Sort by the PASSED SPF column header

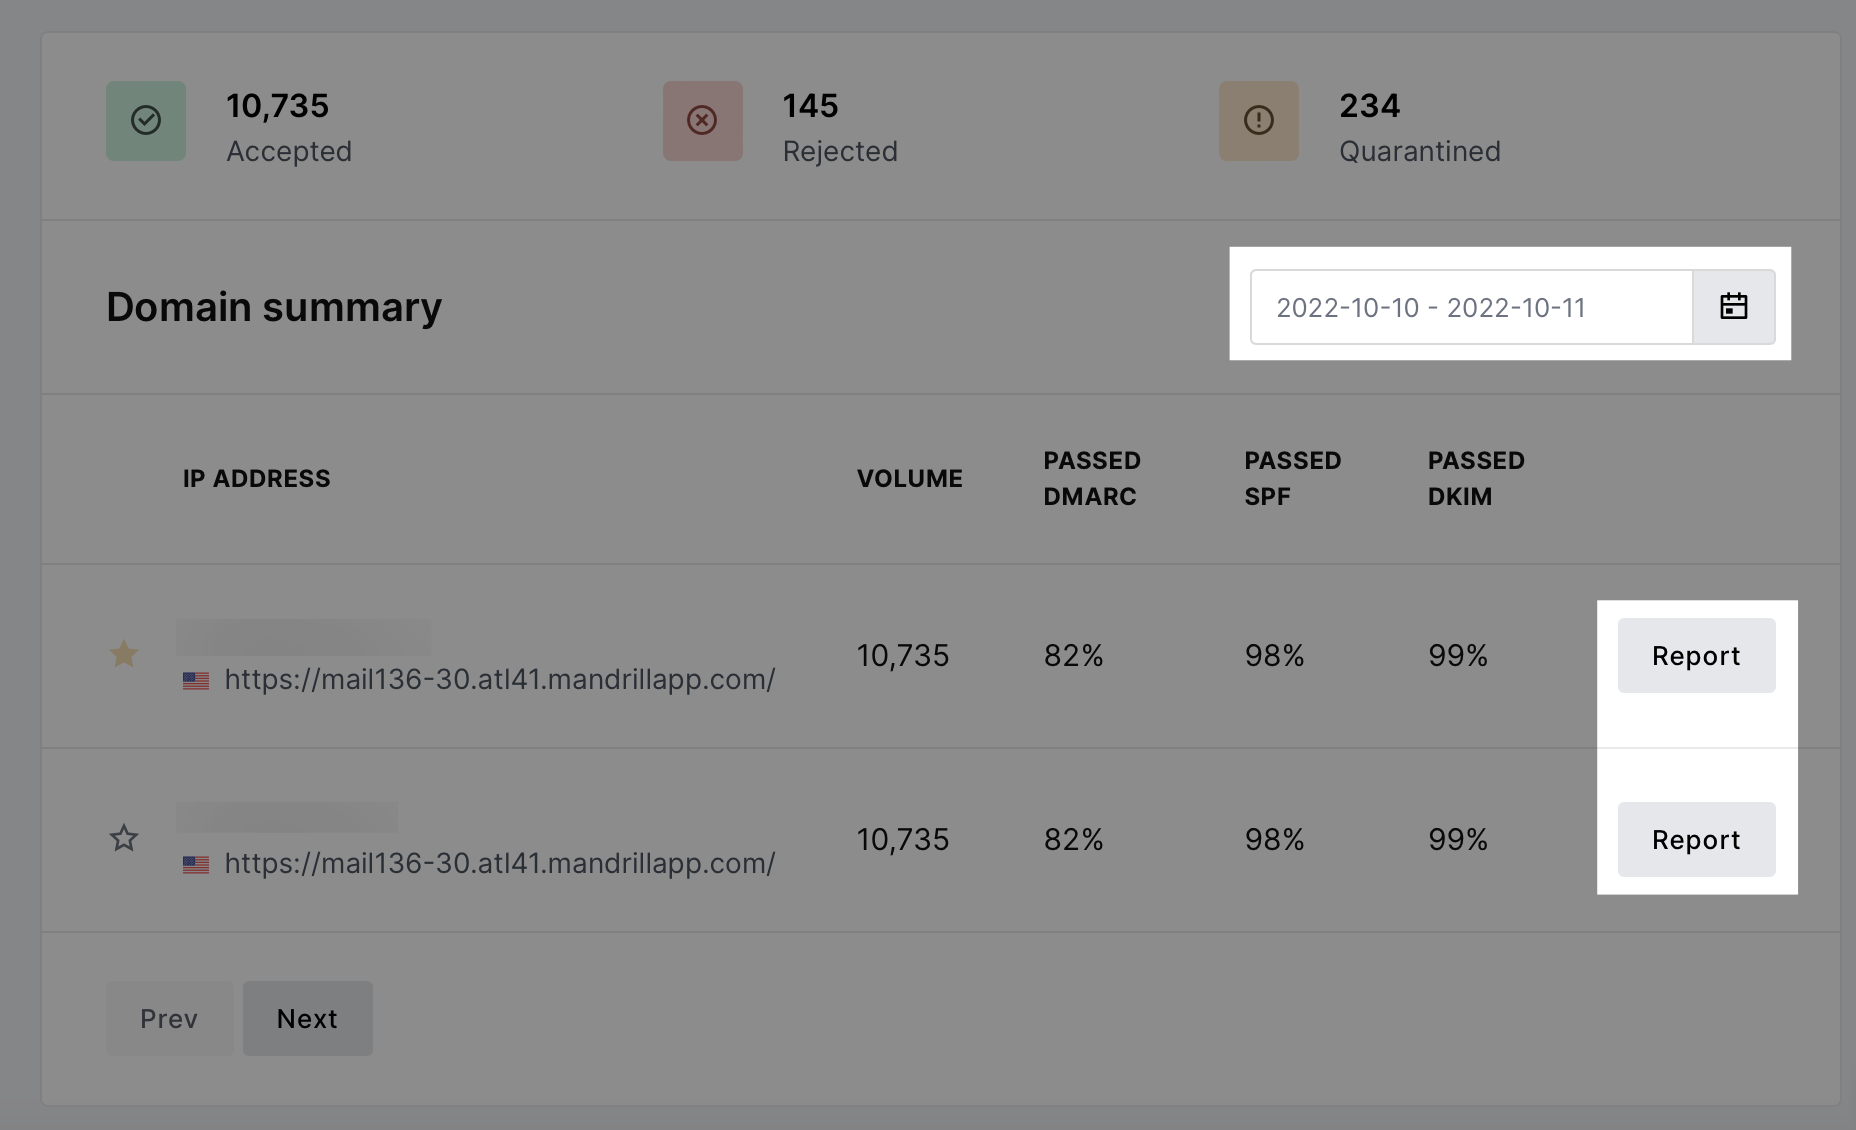tap(1292, 479)
